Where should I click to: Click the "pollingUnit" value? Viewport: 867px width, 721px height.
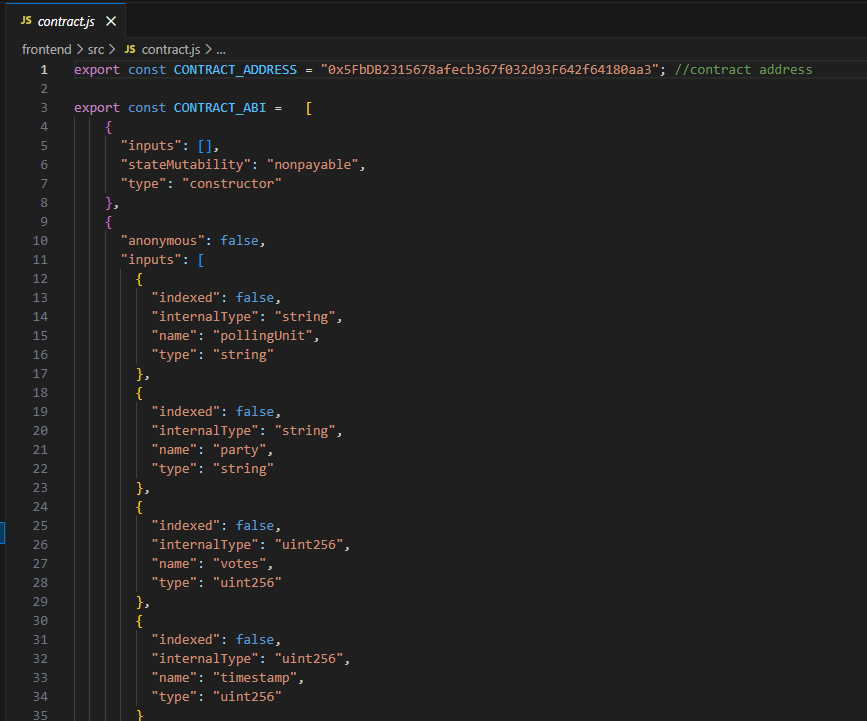[263, 336]
